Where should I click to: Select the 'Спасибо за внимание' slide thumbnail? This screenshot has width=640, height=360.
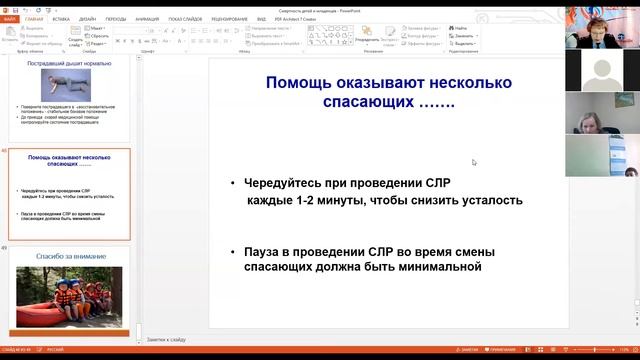point(69,291)
